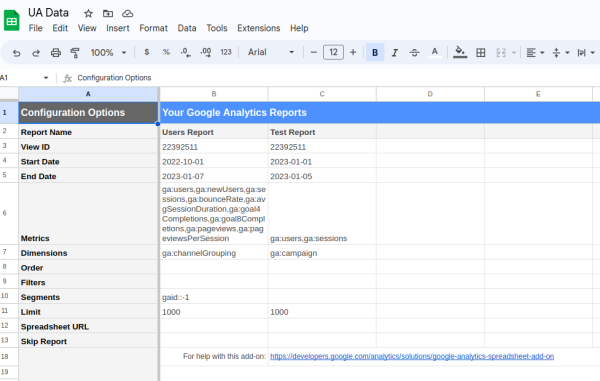
Task: Select the 'ga:campaign' cell
Action: point(322,253)
